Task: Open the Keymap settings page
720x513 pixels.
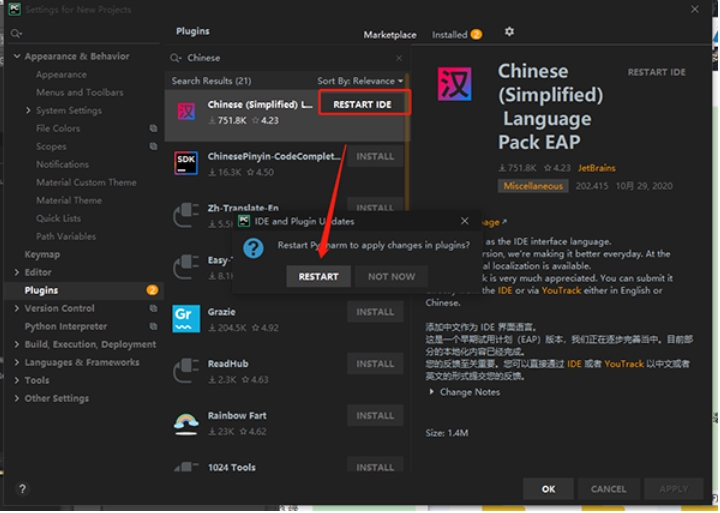Action: (42, 254)
